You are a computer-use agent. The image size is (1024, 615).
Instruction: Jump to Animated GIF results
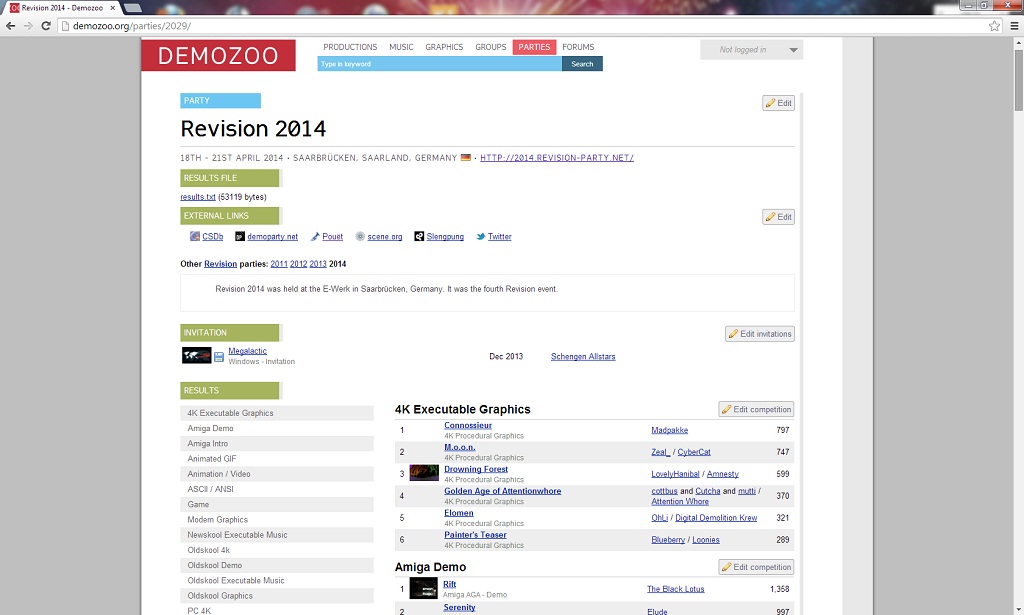[x=277, y=458]
